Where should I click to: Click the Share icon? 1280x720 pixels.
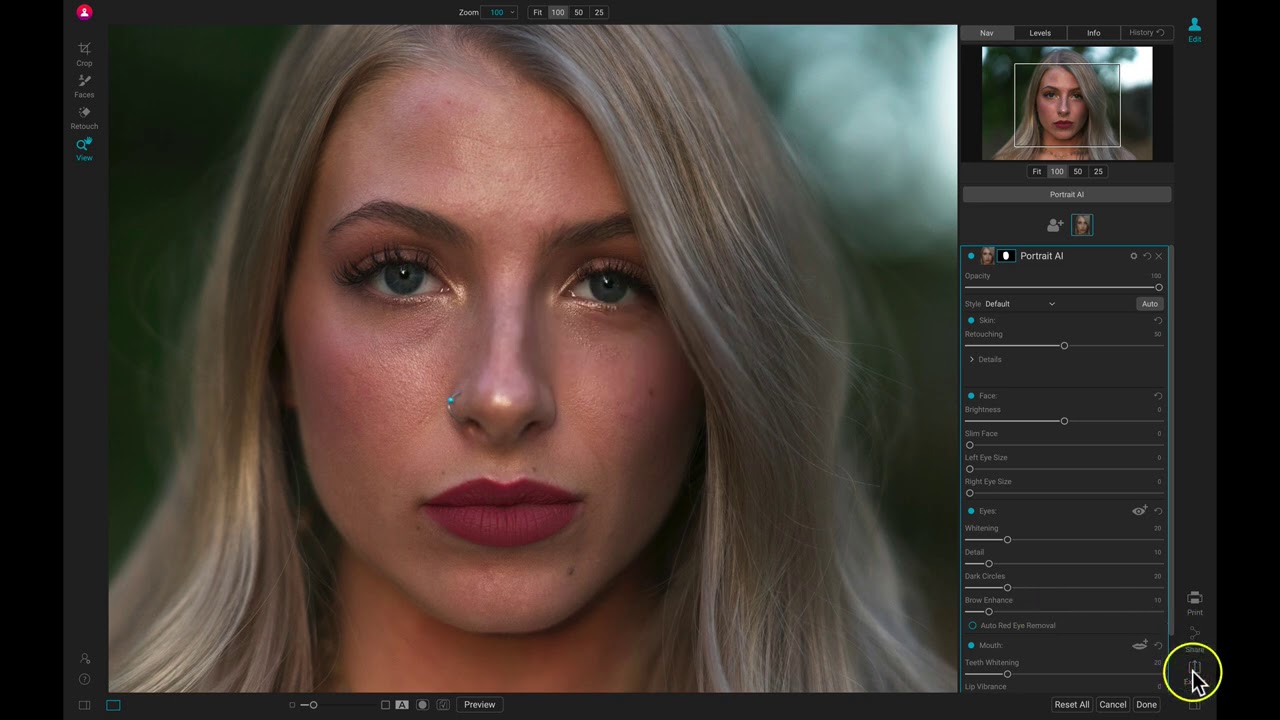1194,638
